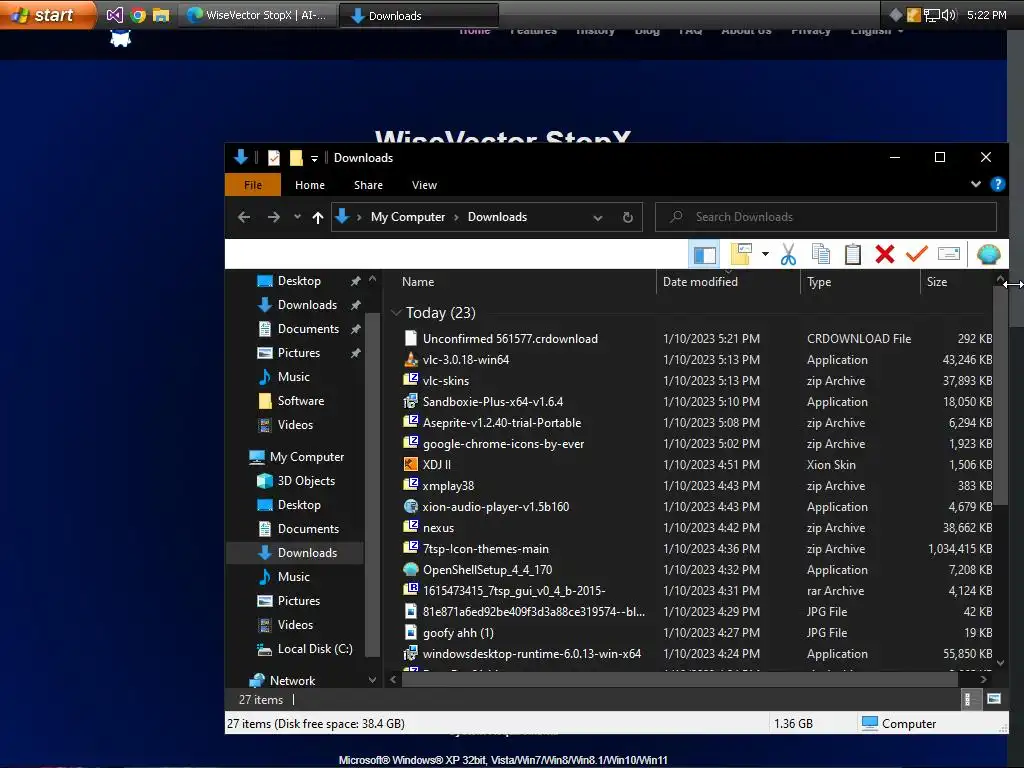The image size is (1024, 768).
Task: Open pinned Desktop in Quick access
Action: tap(298, 281)
